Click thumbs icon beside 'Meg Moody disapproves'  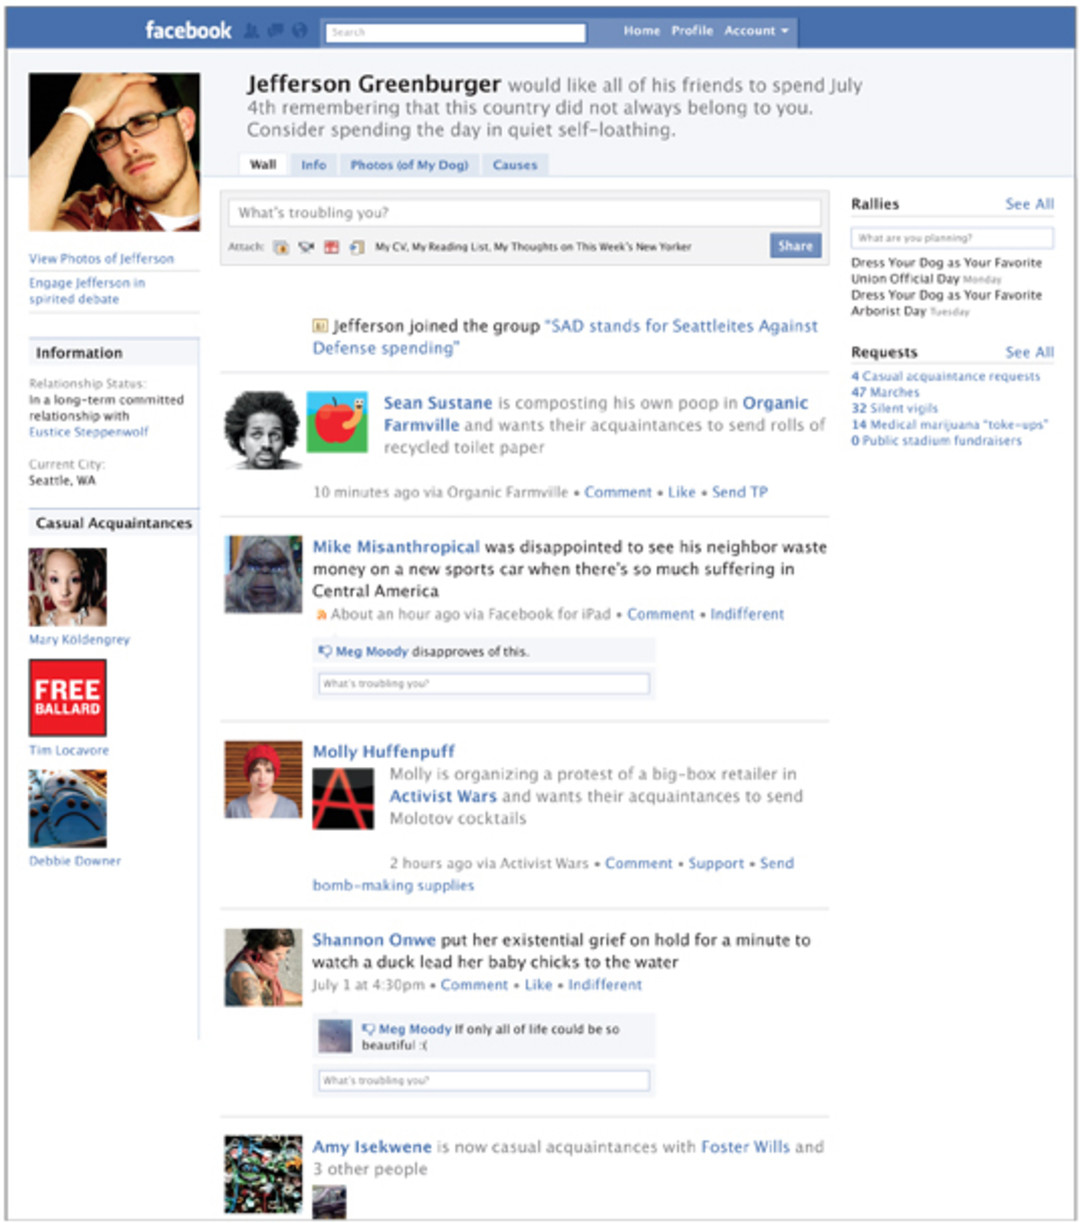pos(325,651)
